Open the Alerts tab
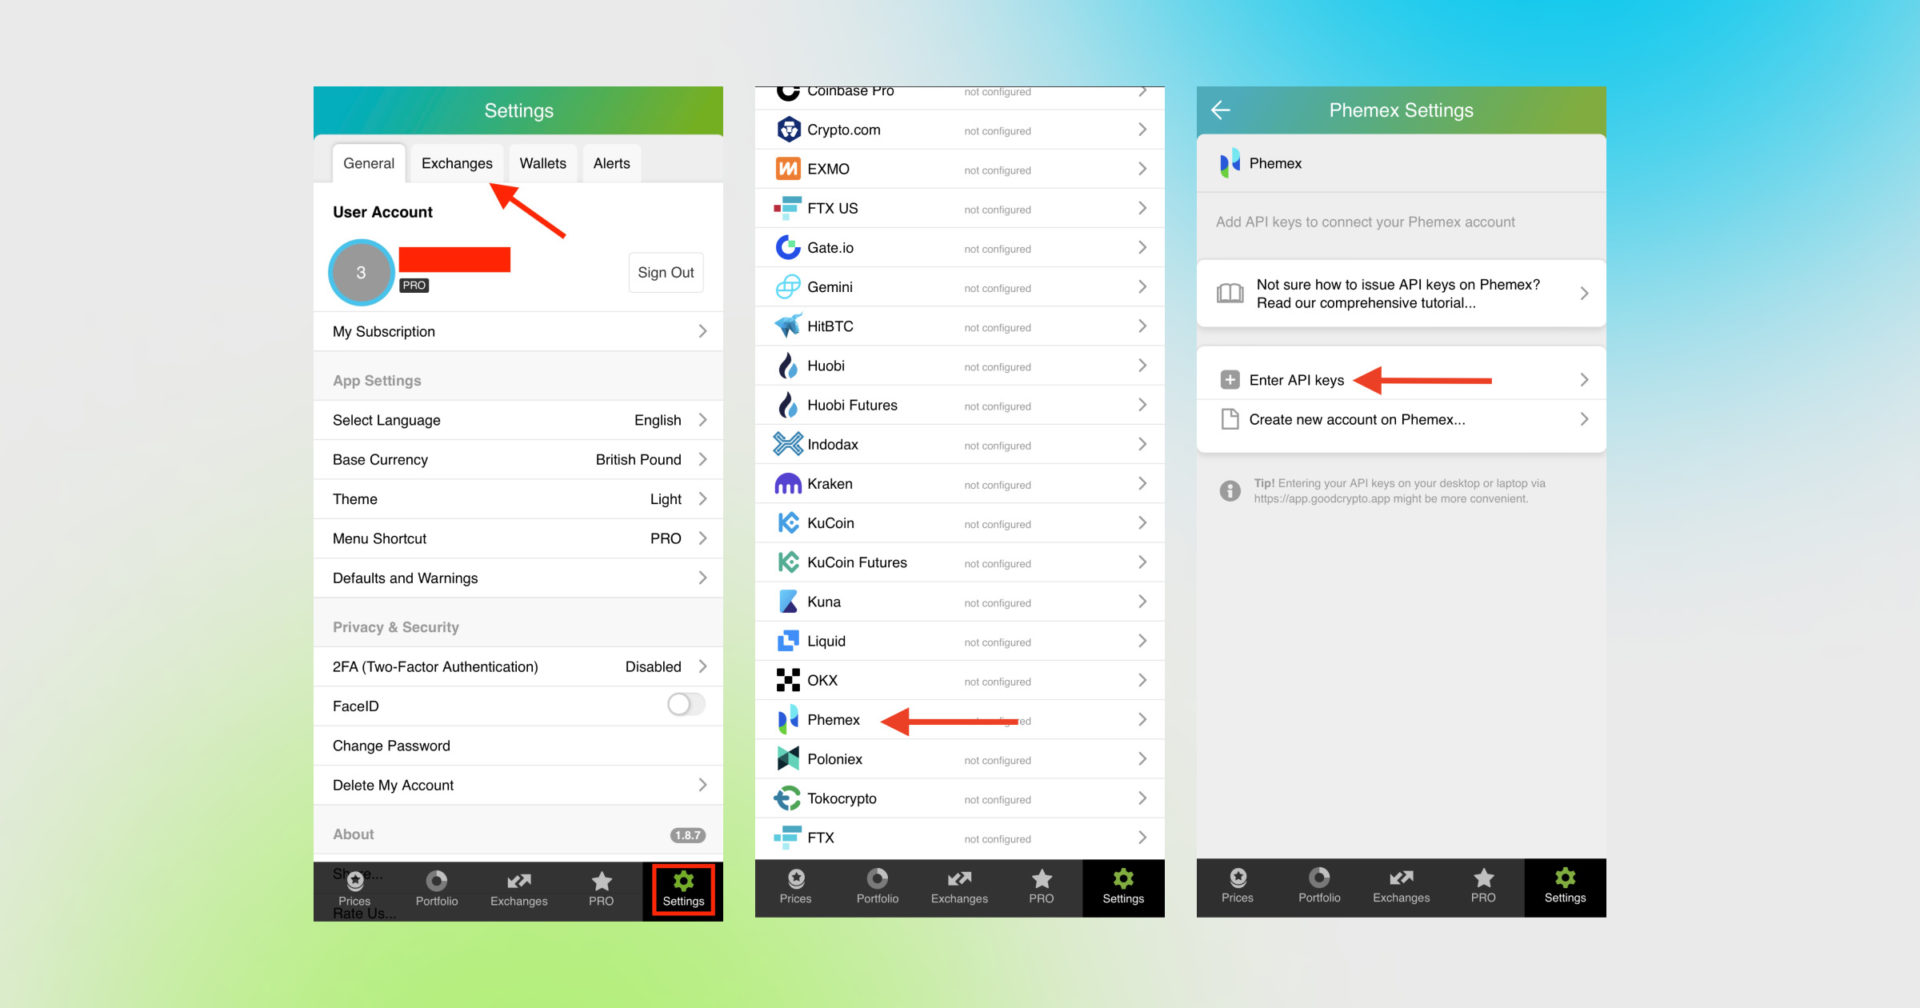This screenshot has width=1920, height=1008. click(x=611, y=164)
